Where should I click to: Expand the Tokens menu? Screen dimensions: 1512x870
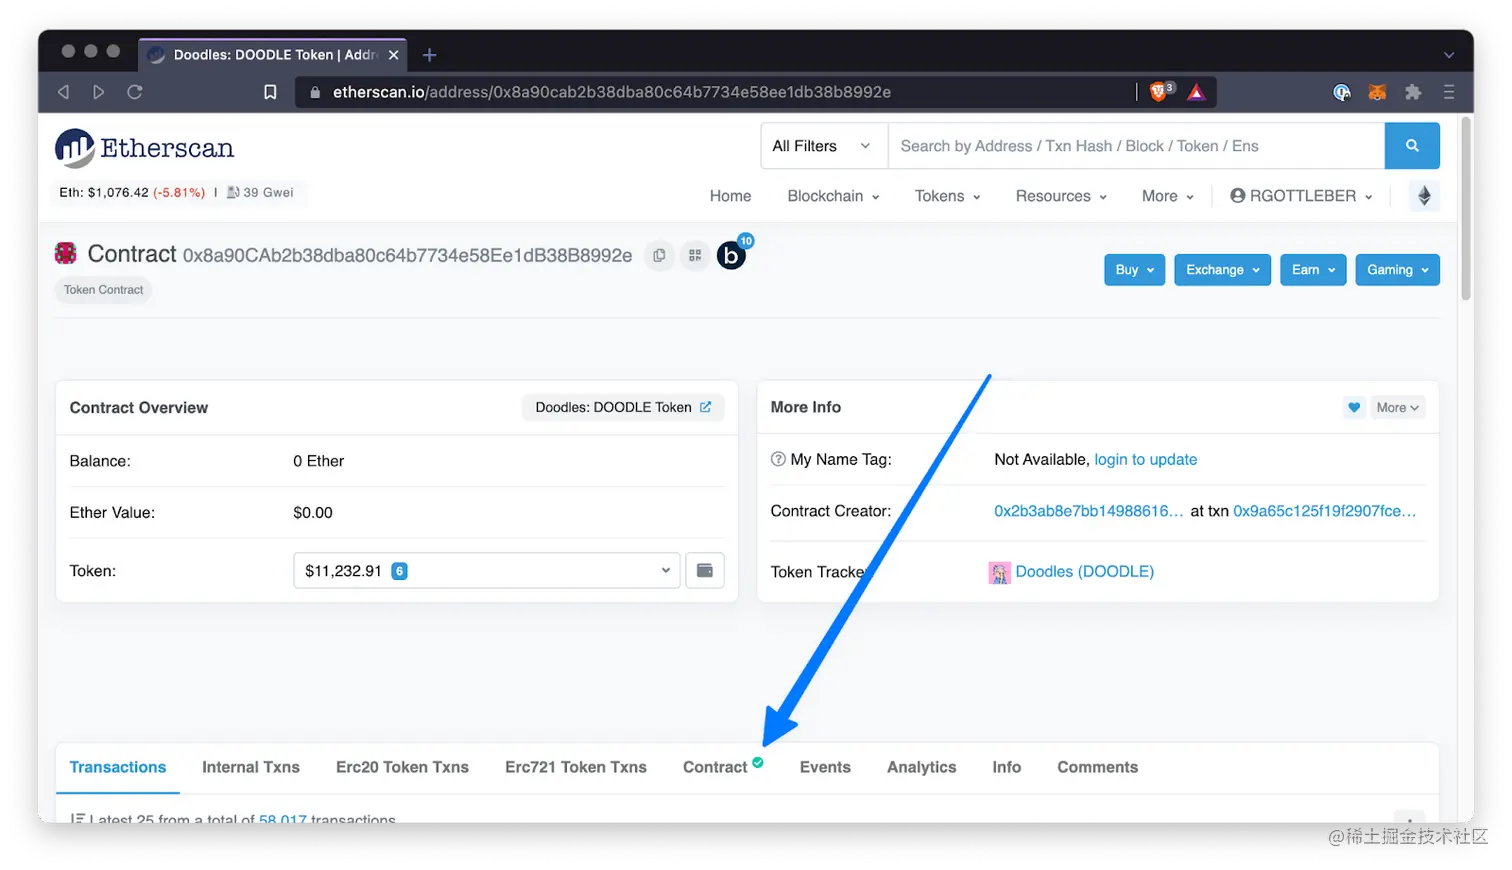(947, 196)
